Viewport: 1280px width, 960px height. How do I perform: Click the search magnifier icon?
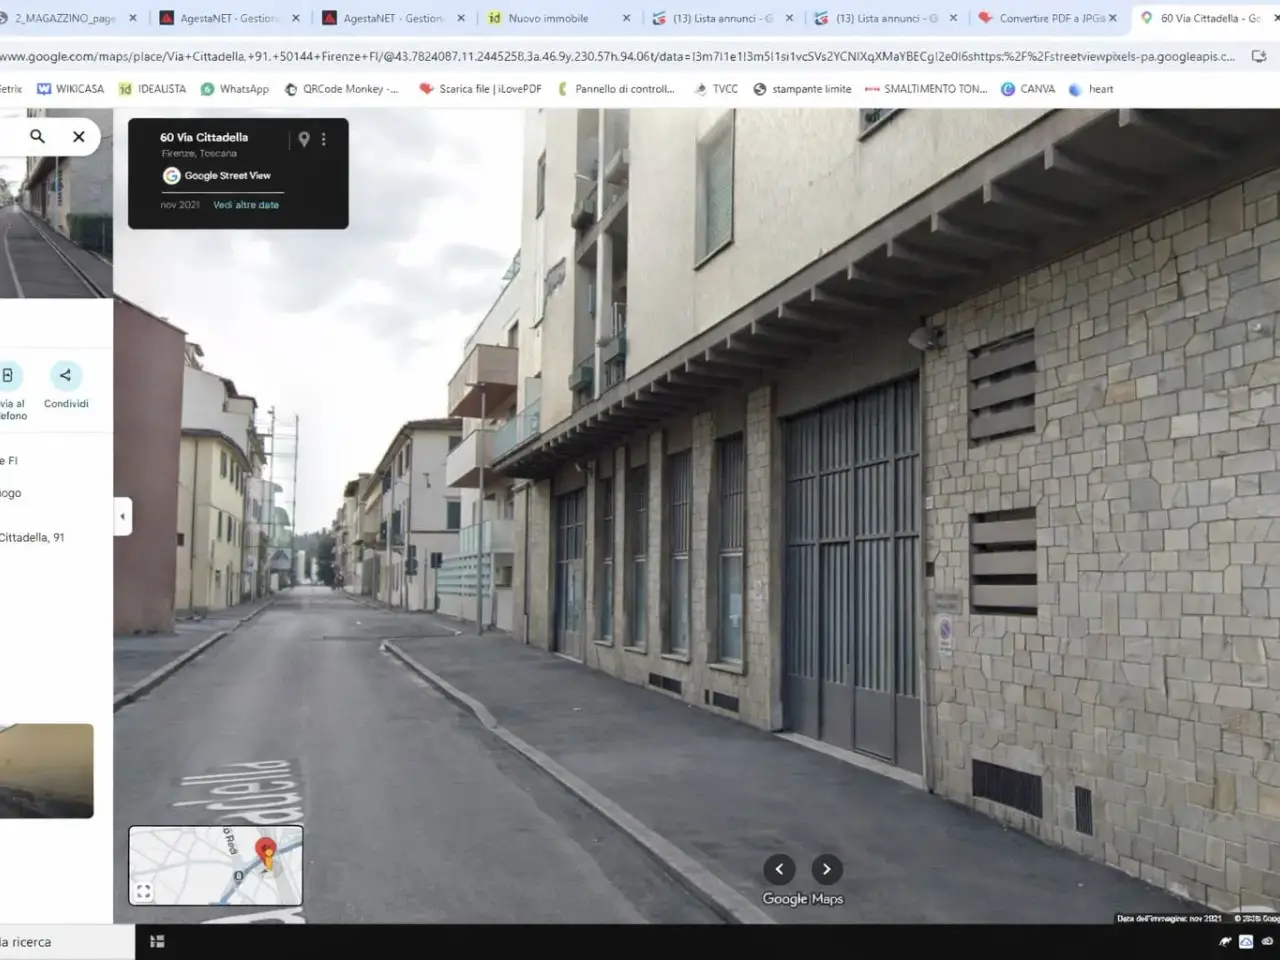tap(37, 136)
